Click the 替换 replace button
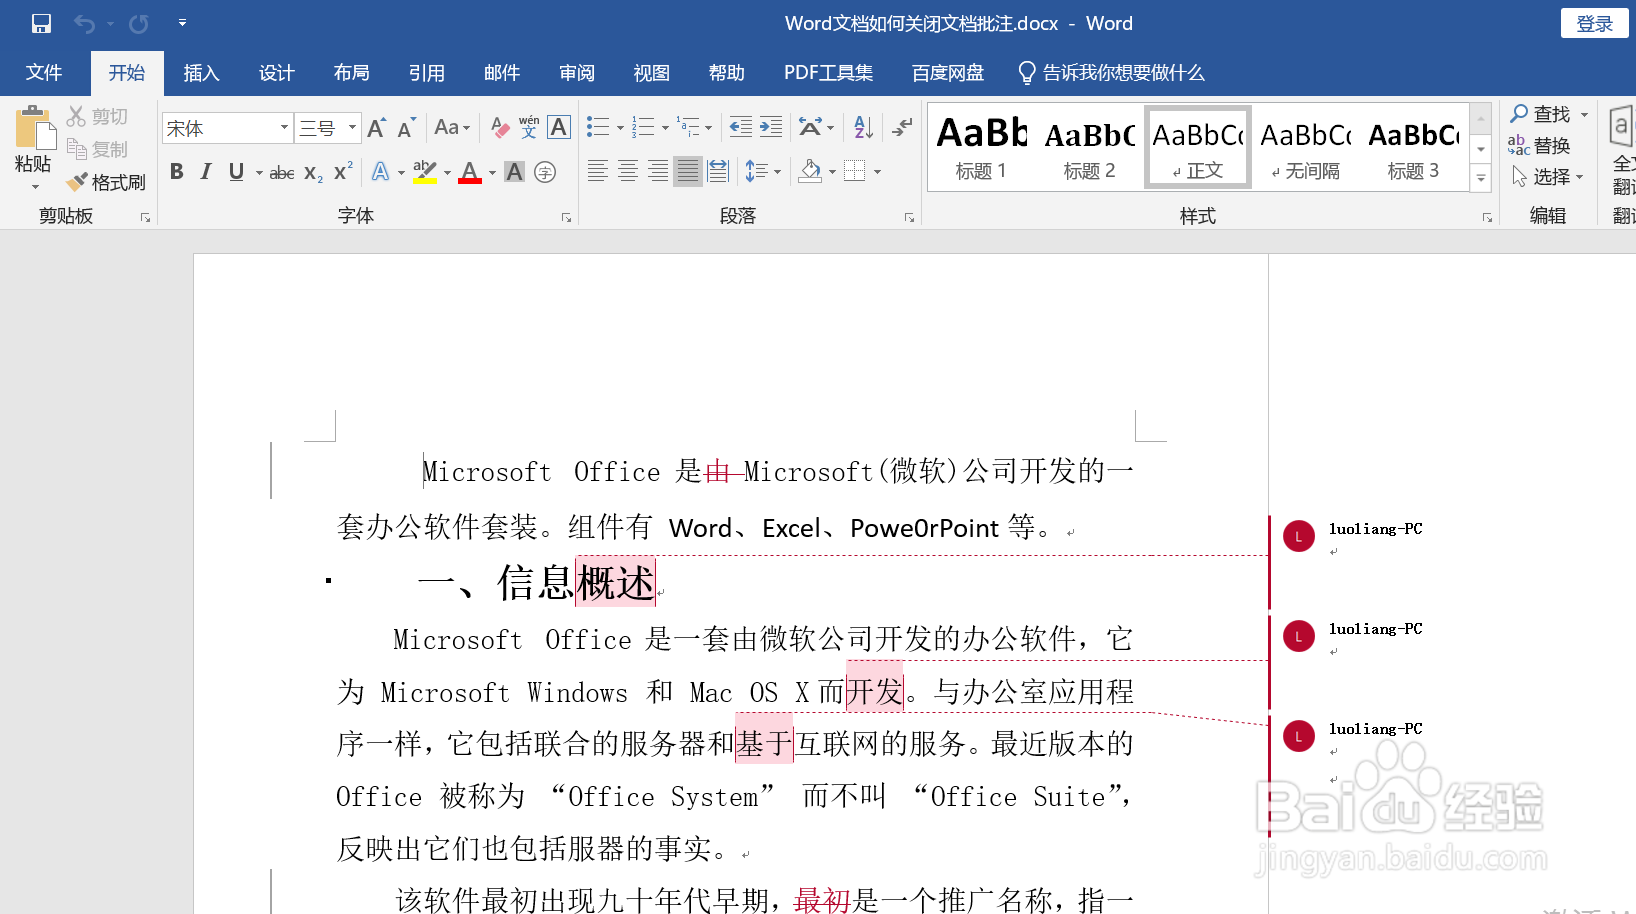The height and width of the screenshot is (914, 1636). 1540,146
